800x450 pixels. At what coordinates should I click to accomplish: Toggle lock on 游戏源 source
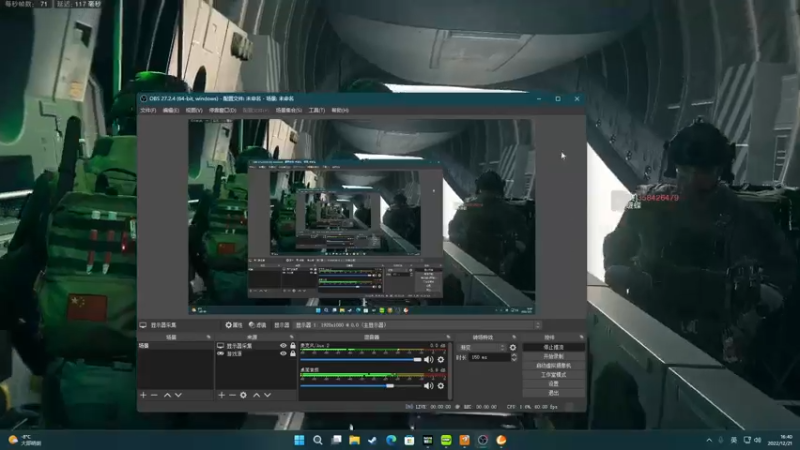pyautogui.click(x=293, y=354)
